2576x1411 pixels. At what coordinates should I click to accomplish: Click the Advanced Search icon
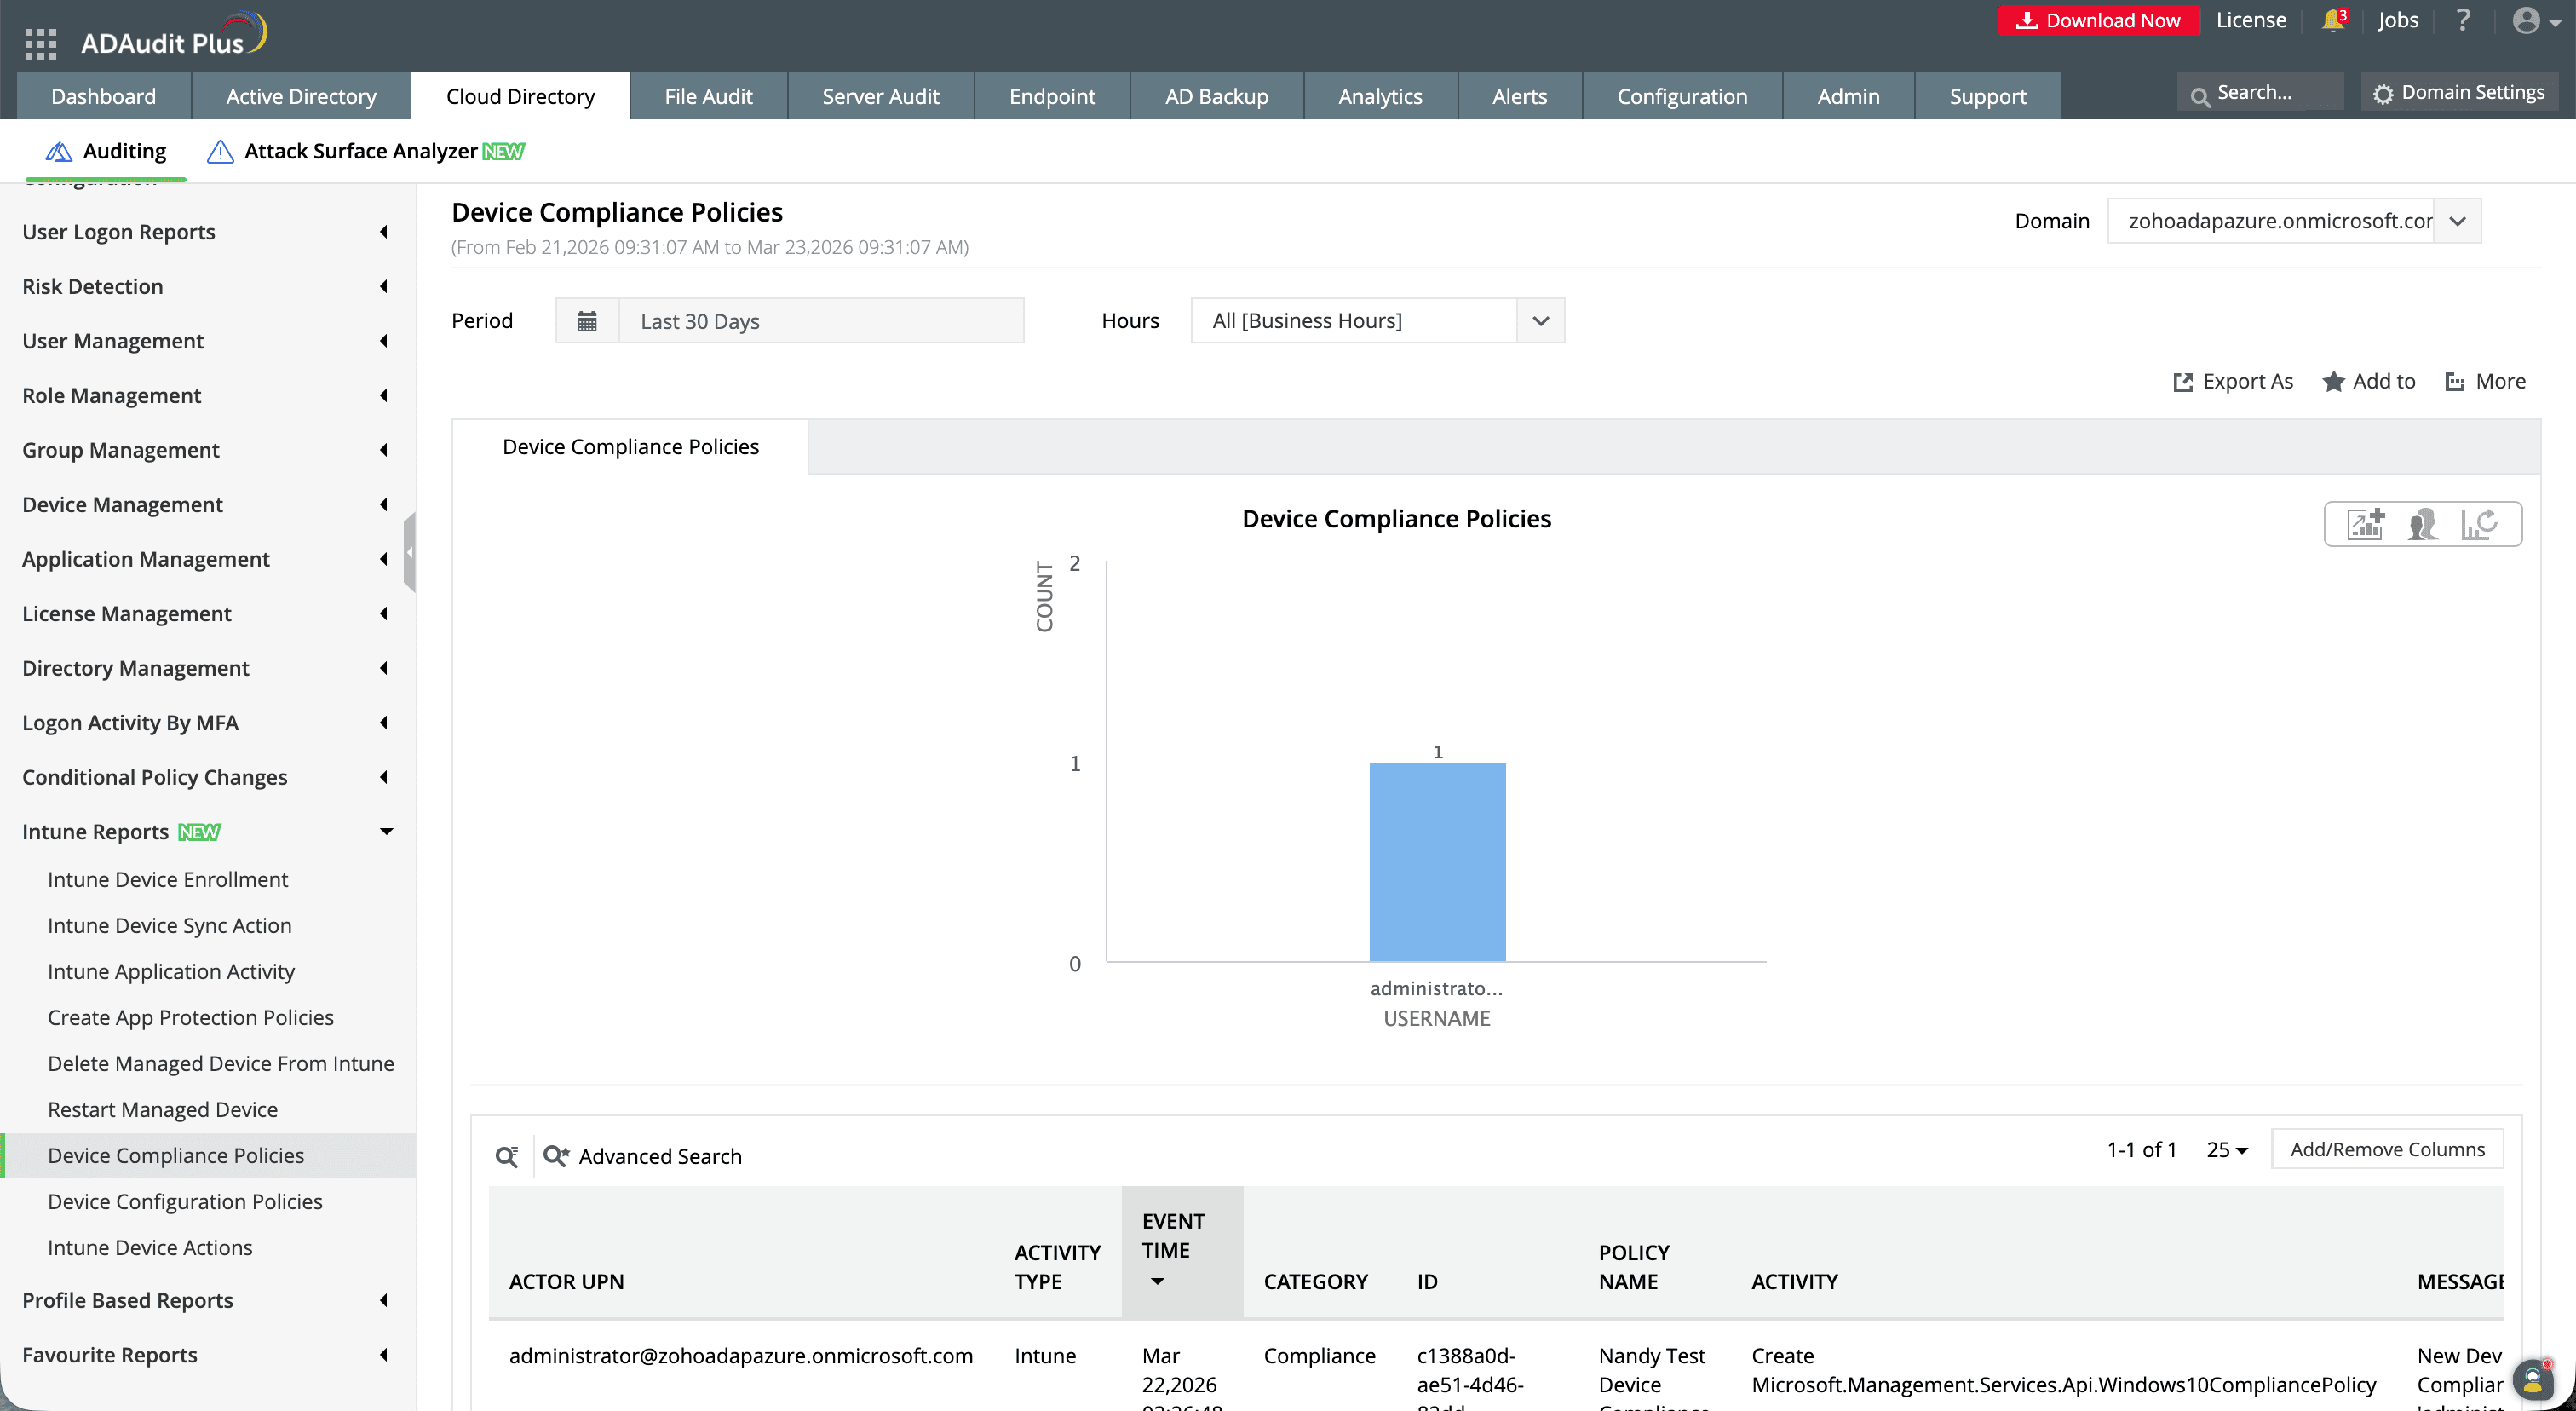pos(556,1156)
